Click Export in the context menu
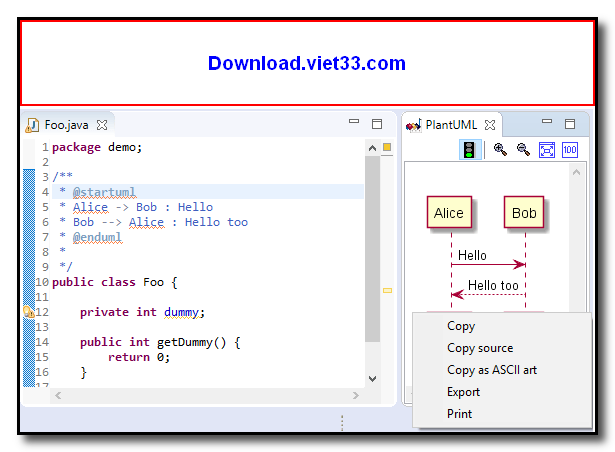This screenshot has height=452, width=615. [x=464, y=392]
